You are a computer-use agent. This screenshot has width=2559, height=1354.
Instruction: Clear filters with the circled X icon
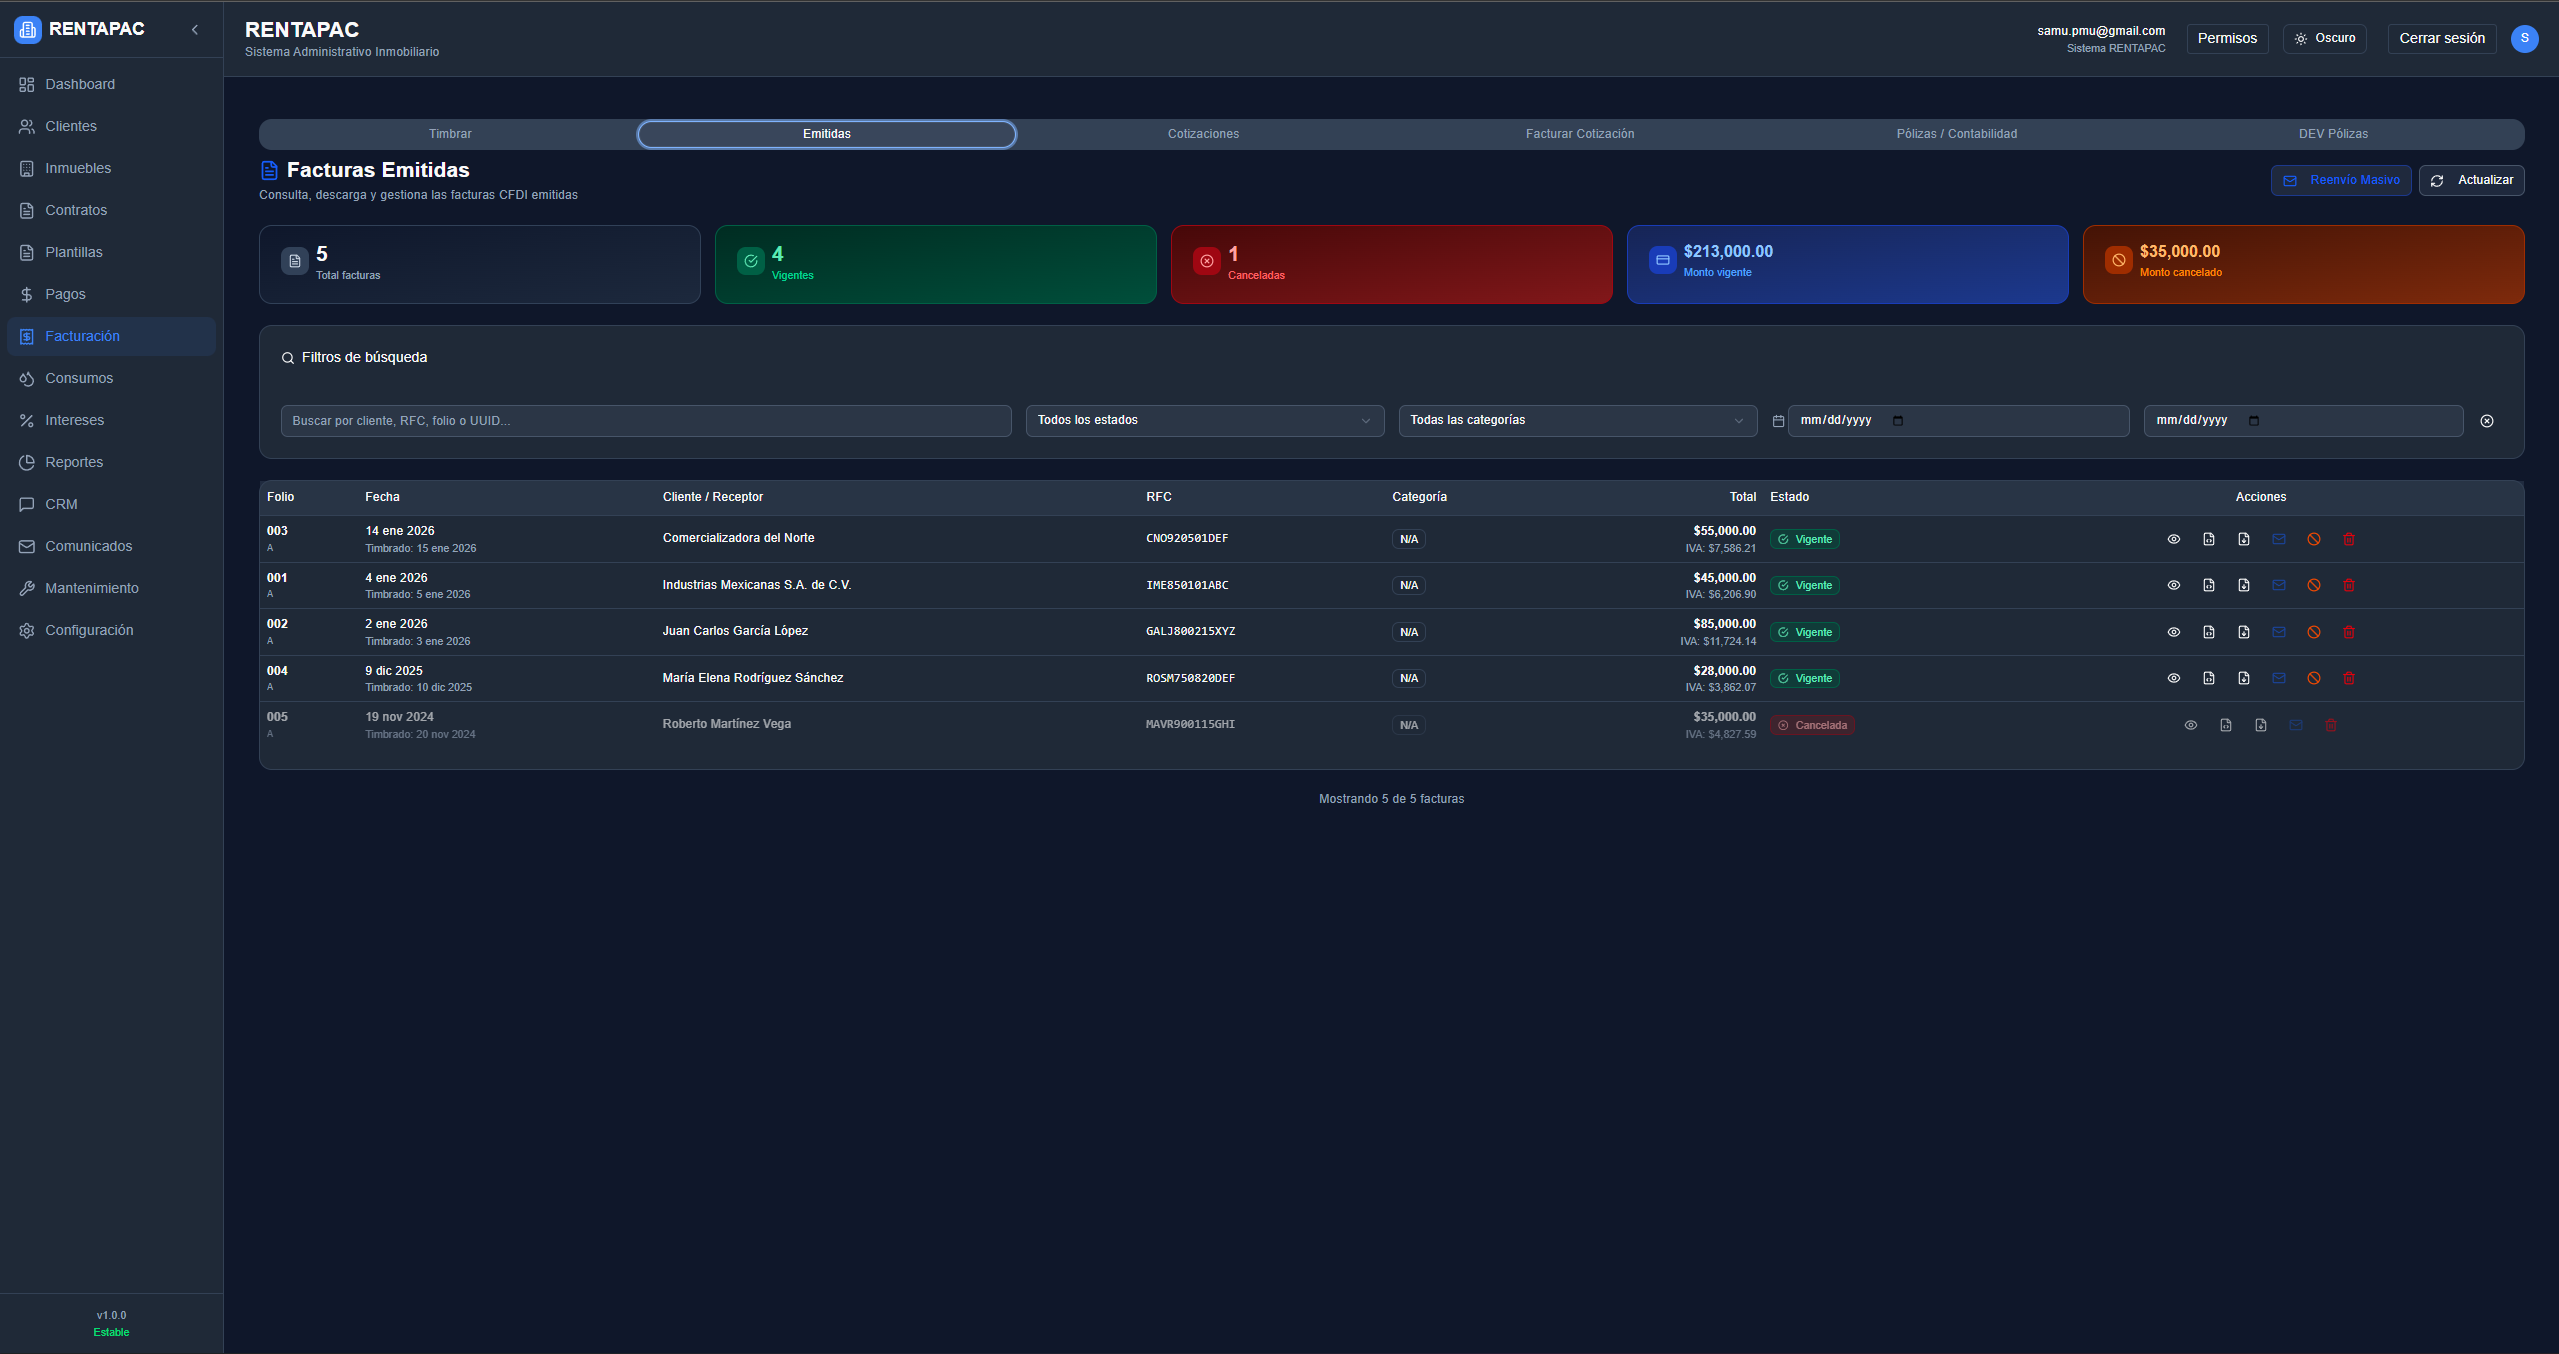(2486, 421)
